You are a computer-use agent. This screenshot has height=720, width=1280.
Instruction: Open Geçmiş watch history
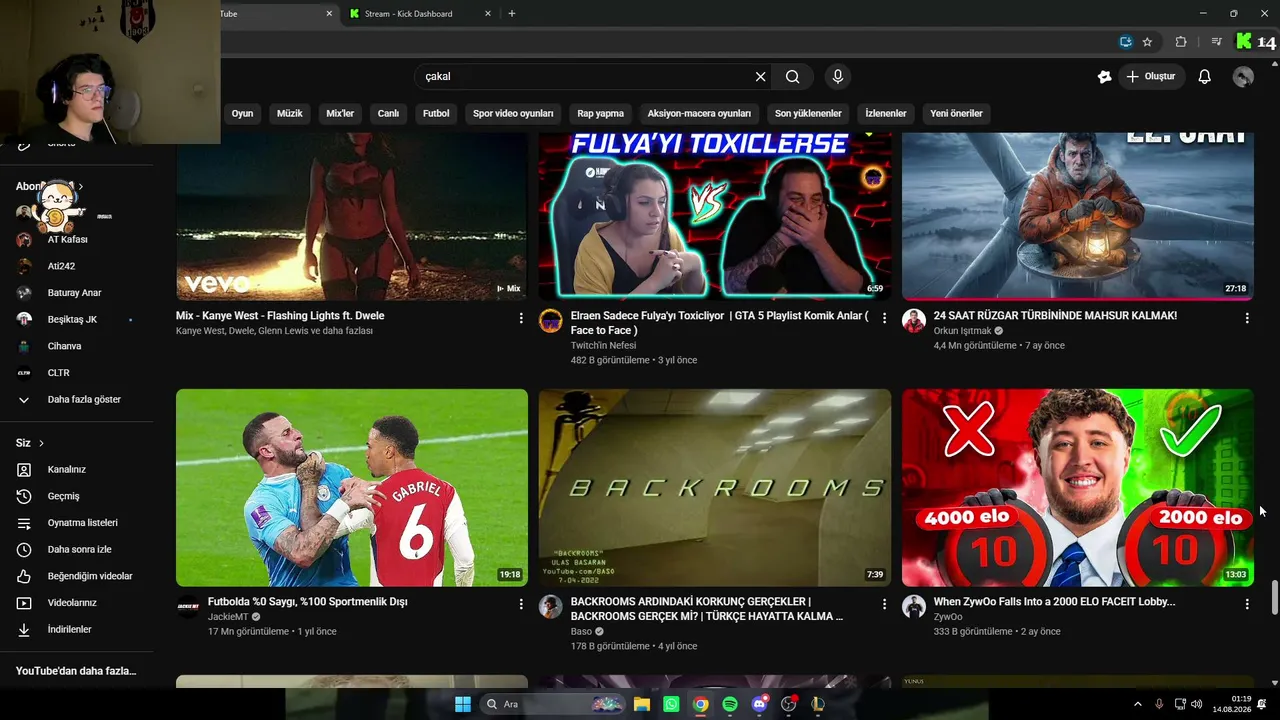pyautogui.click(x=77, y=497)
